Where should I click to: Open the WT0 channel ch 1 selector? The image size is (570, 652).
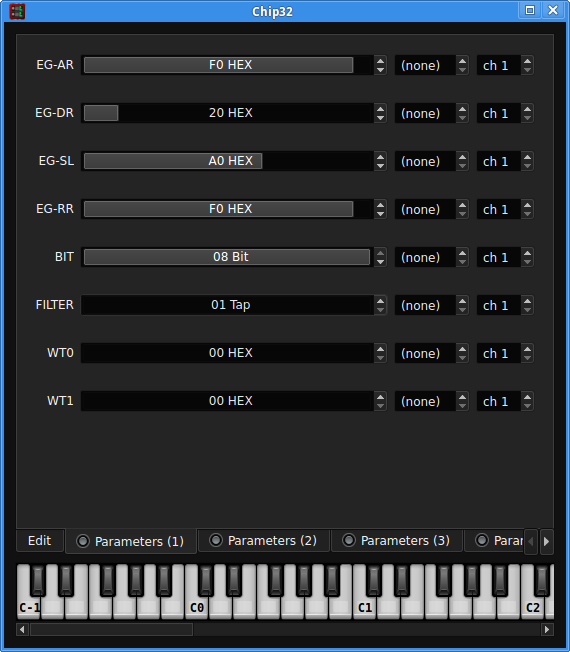point(505,353)
